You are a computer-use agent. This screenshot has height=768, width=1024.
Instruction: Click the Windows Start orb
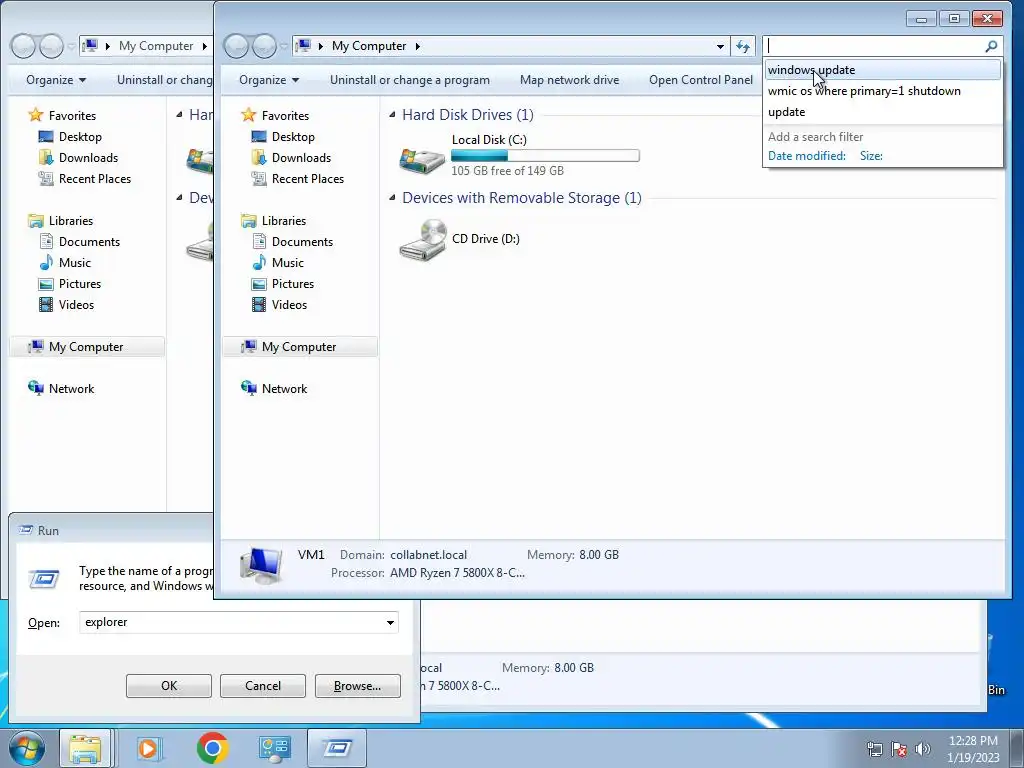(27, 748)
